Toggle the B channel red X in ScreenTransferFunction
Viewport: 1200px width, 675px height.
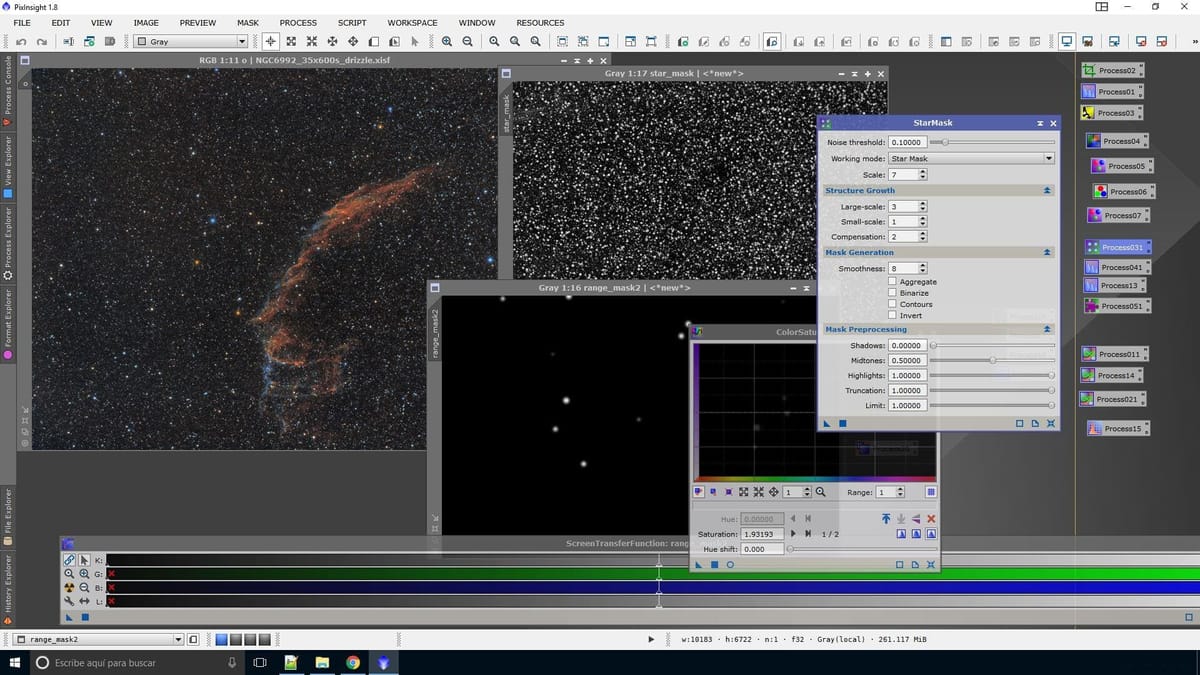[111, 587]
